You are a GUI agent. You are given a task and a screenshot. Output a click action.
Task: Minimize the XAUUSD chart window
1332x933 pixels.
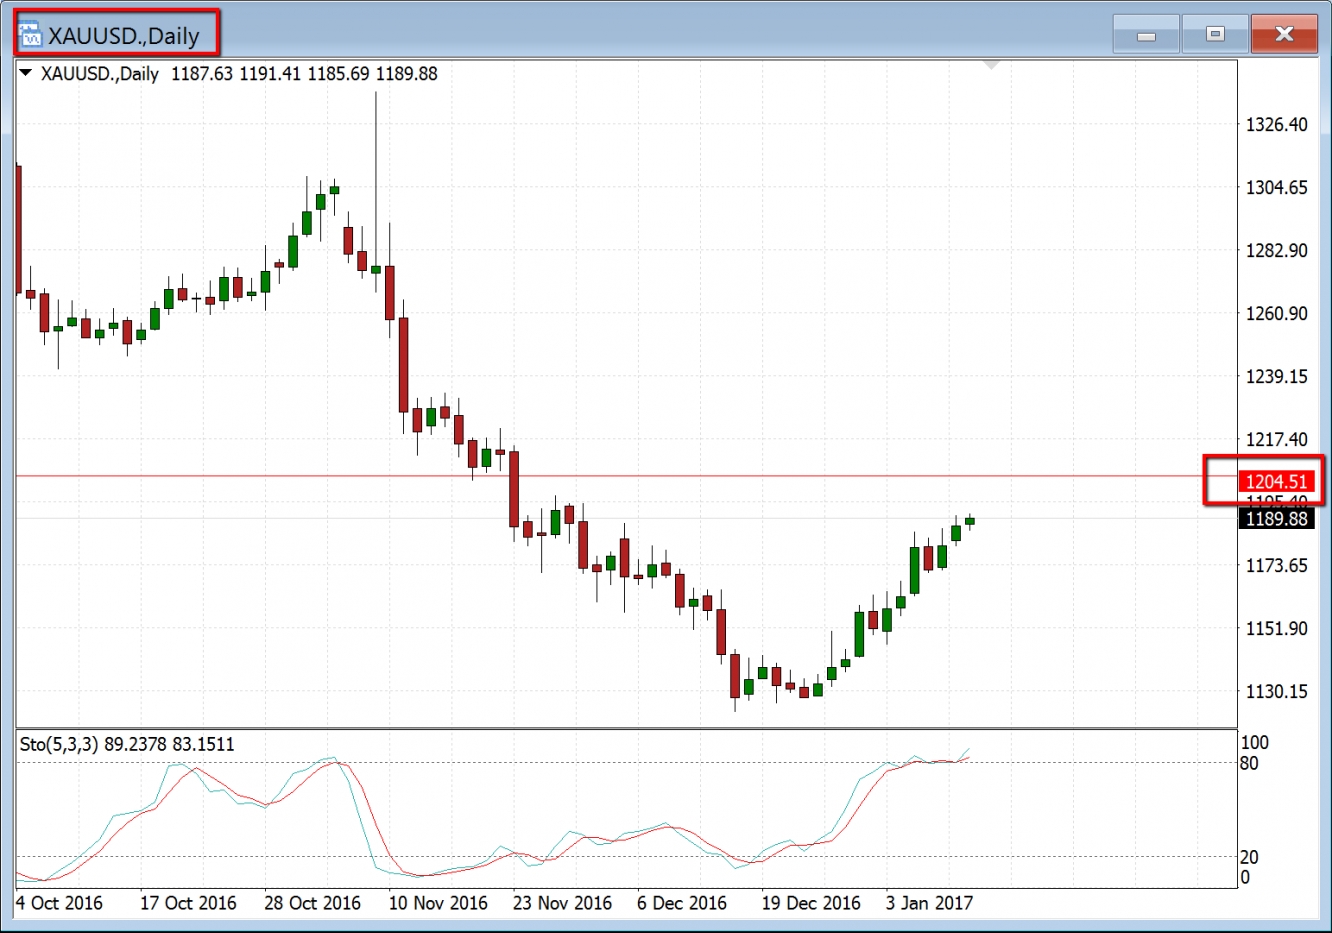[1146, 35]
